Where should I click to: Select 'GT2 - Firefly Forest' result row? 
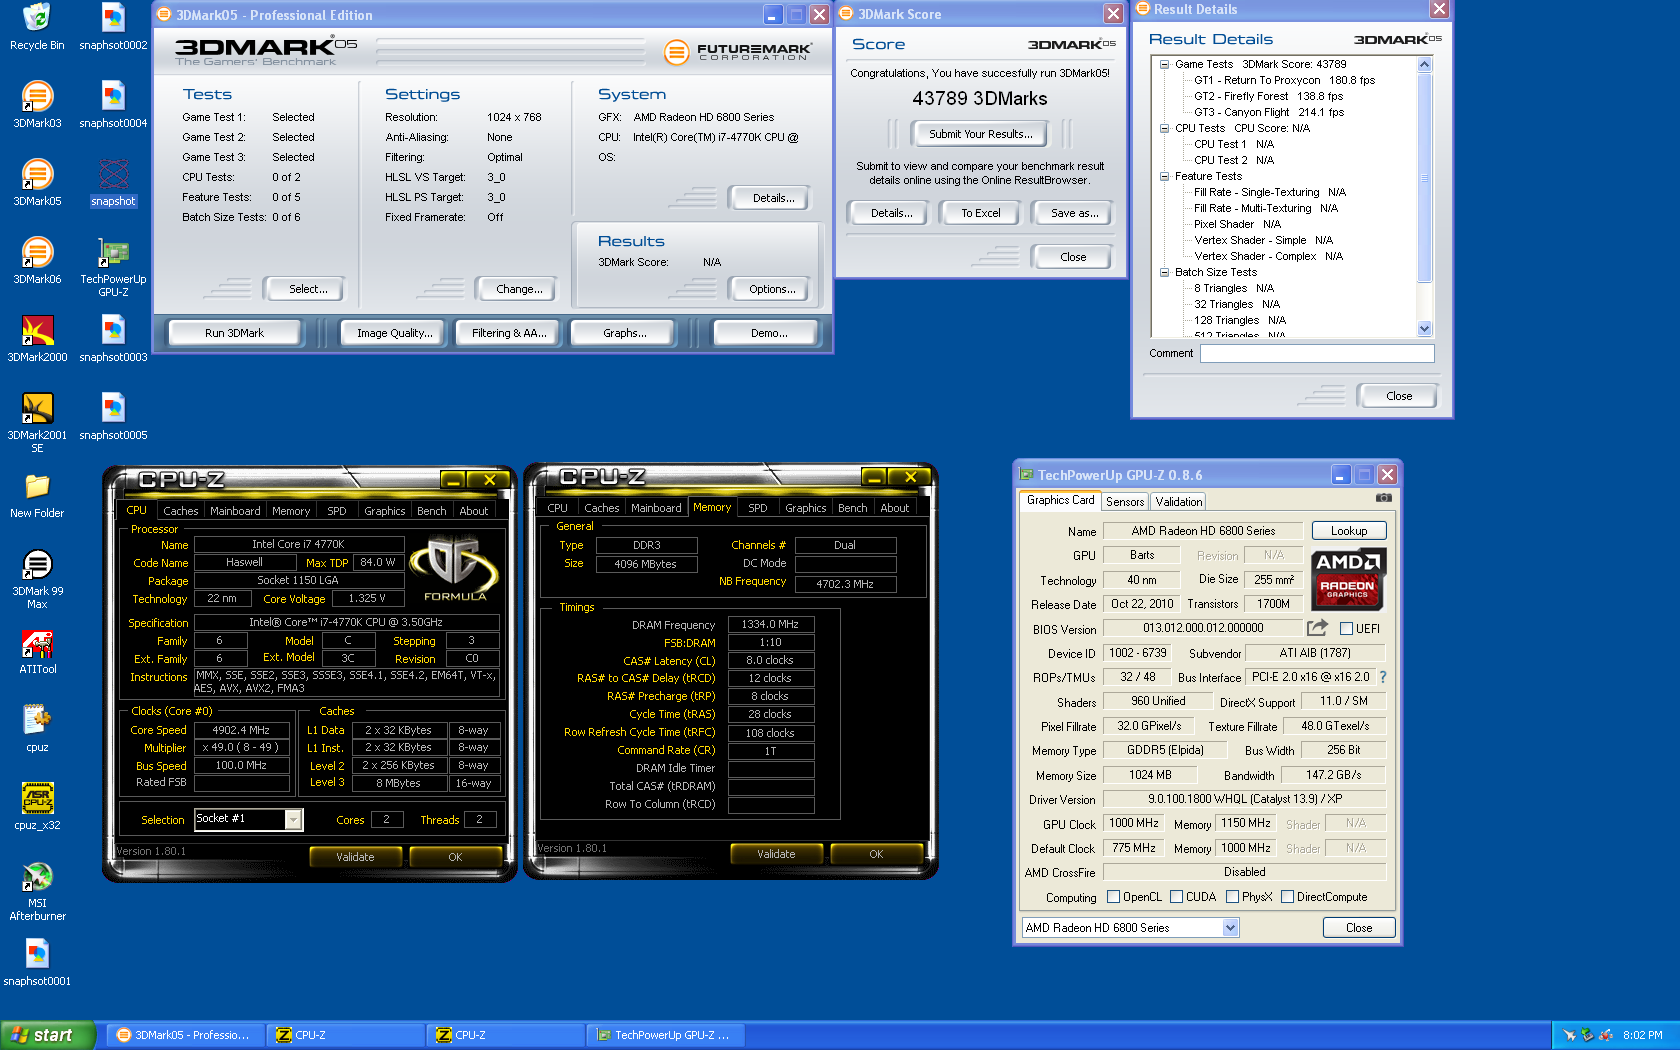(x=1268, y=96)
